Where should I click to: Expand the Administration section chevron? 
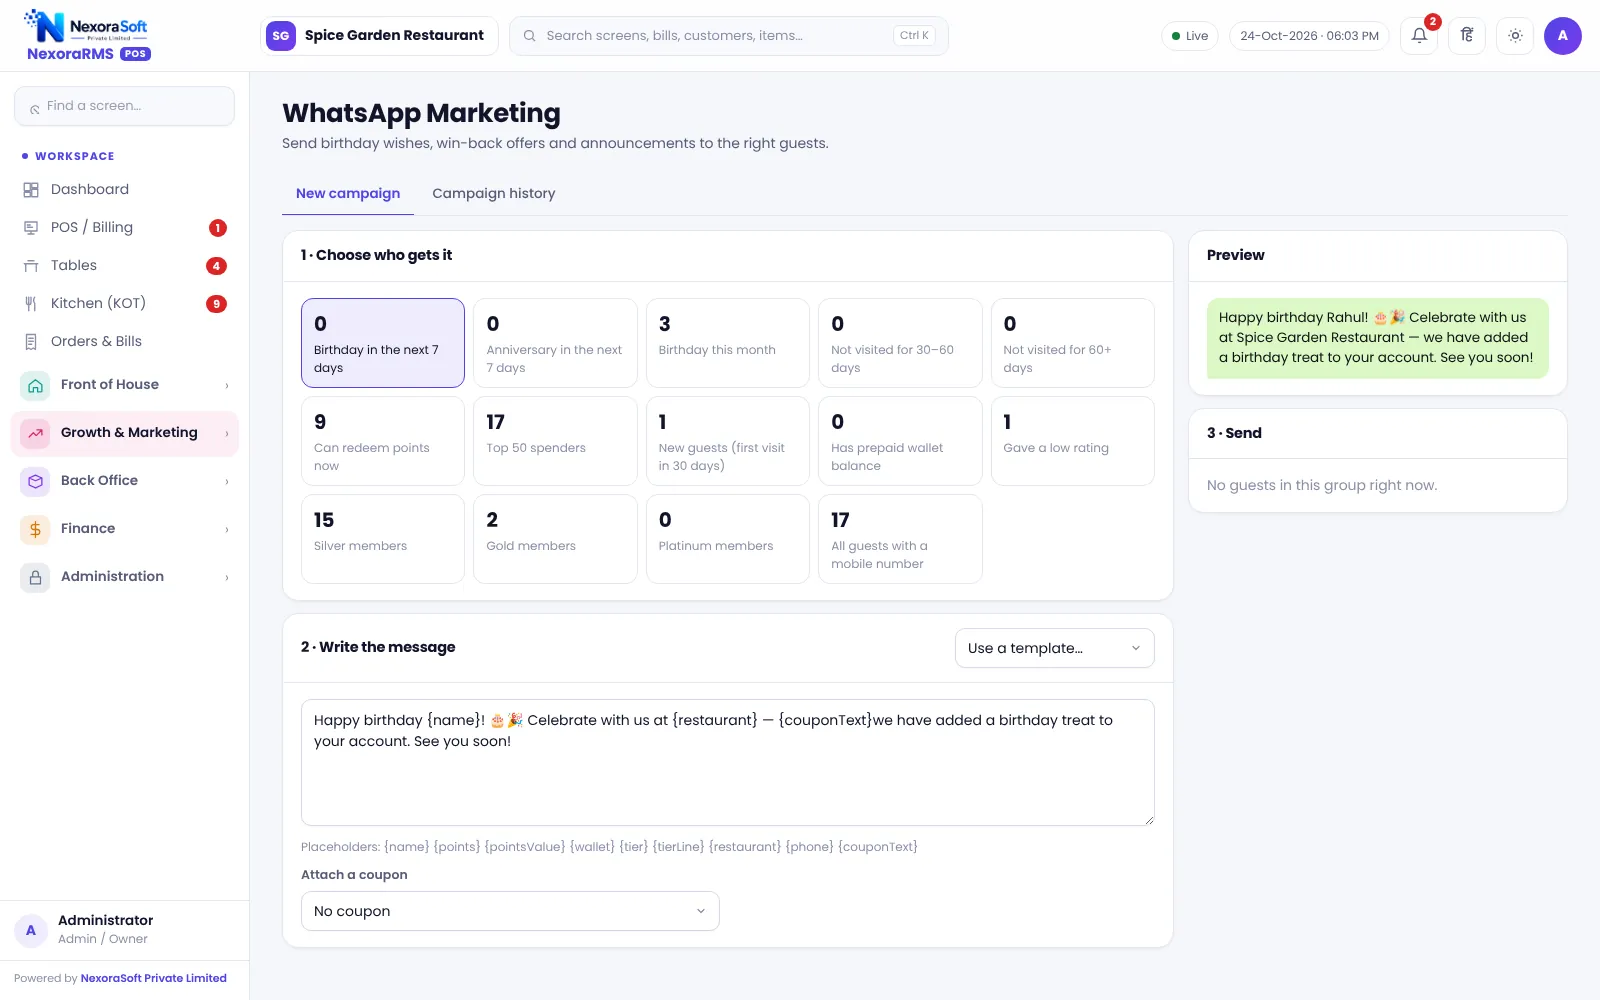(x=227, y=578)
